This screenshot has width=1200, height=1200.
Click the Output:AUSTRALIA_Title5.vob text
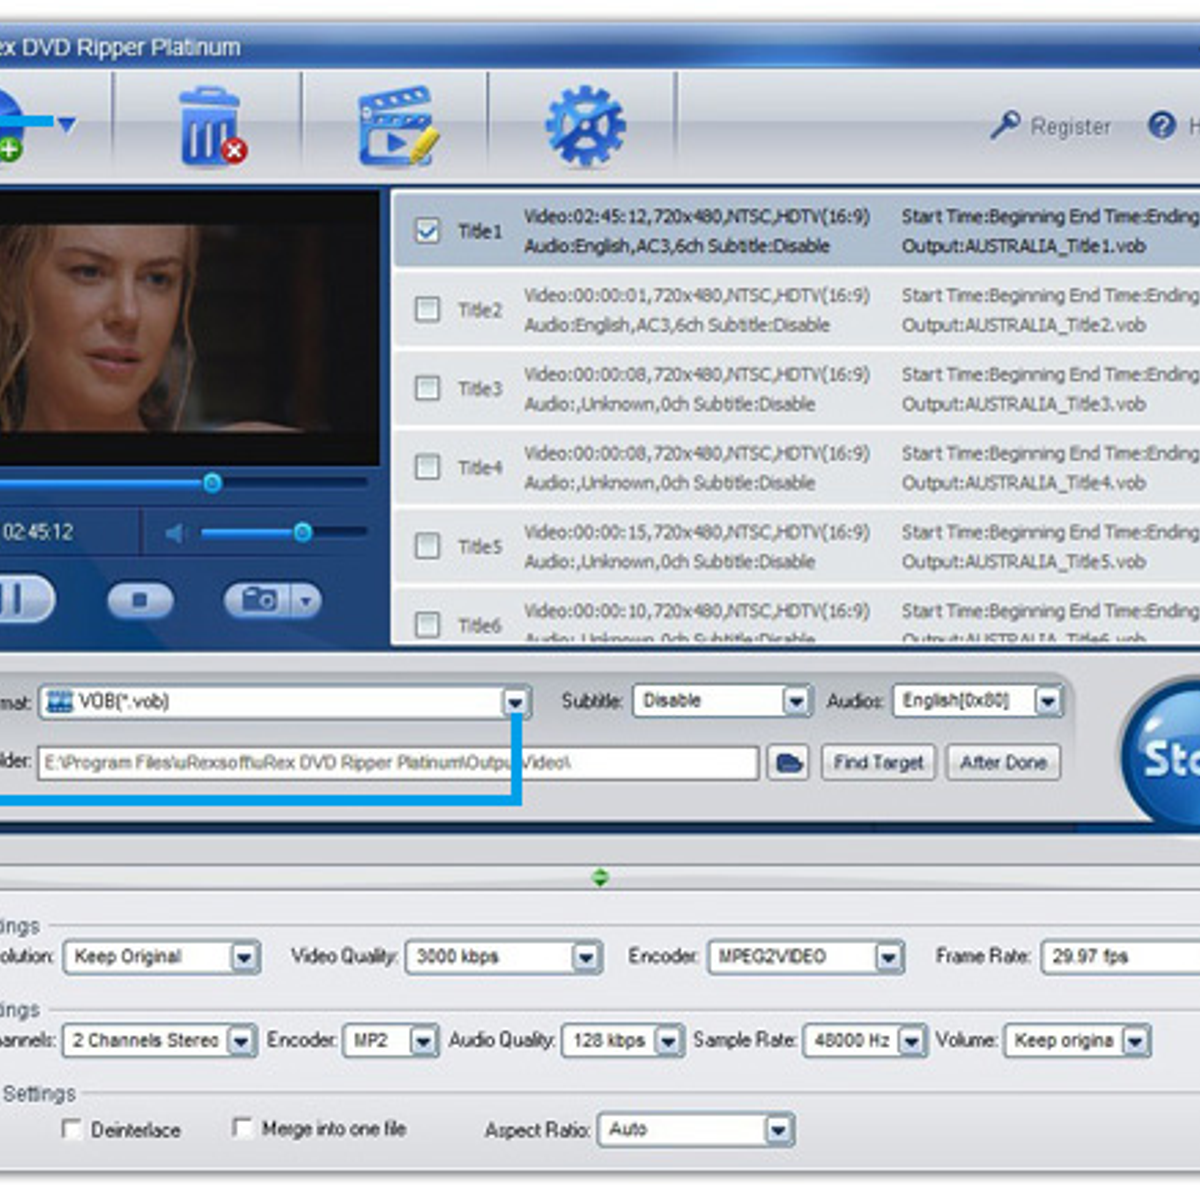click(1024, 562)
